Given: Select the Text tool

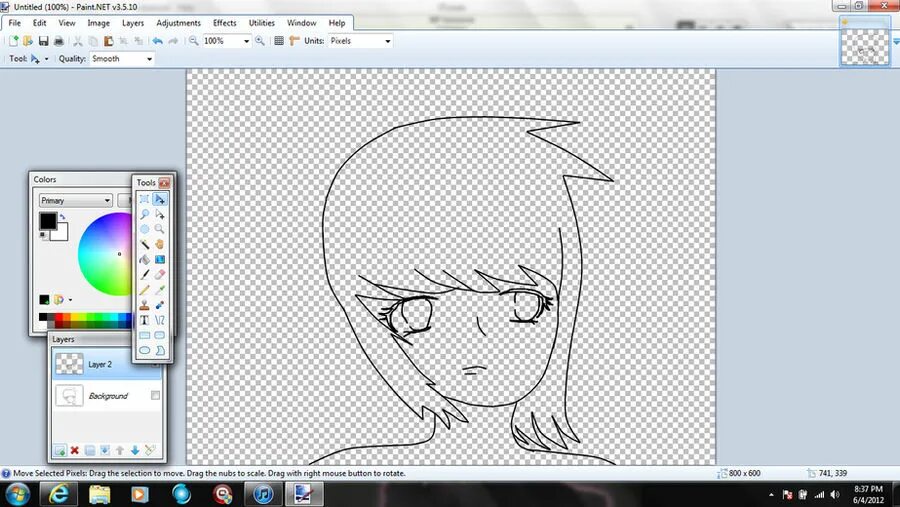Looking at the screenshot, I should point(145,320).
